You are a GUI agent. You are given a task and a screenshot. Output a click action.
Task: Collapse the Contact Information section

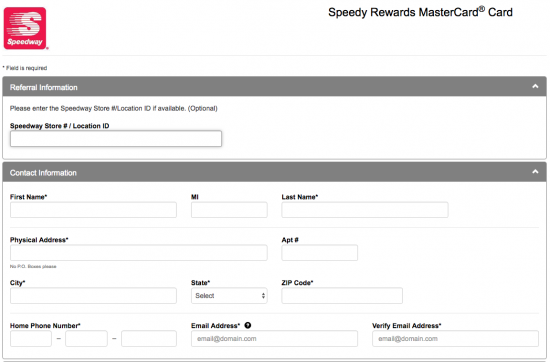tap(535, 172)
